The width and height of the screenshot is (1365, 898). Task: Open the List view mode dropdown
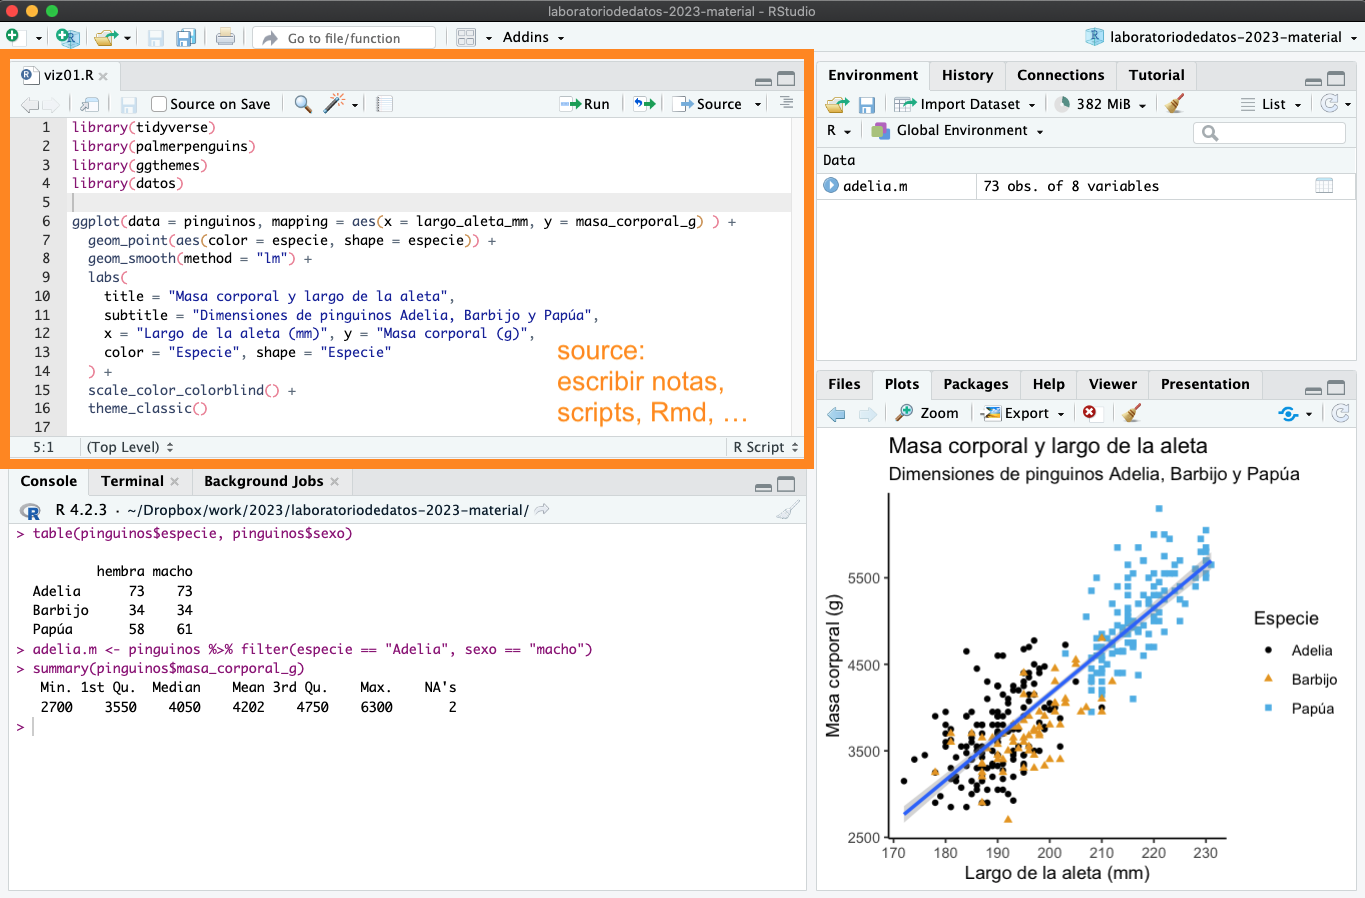pos(1272,104)
